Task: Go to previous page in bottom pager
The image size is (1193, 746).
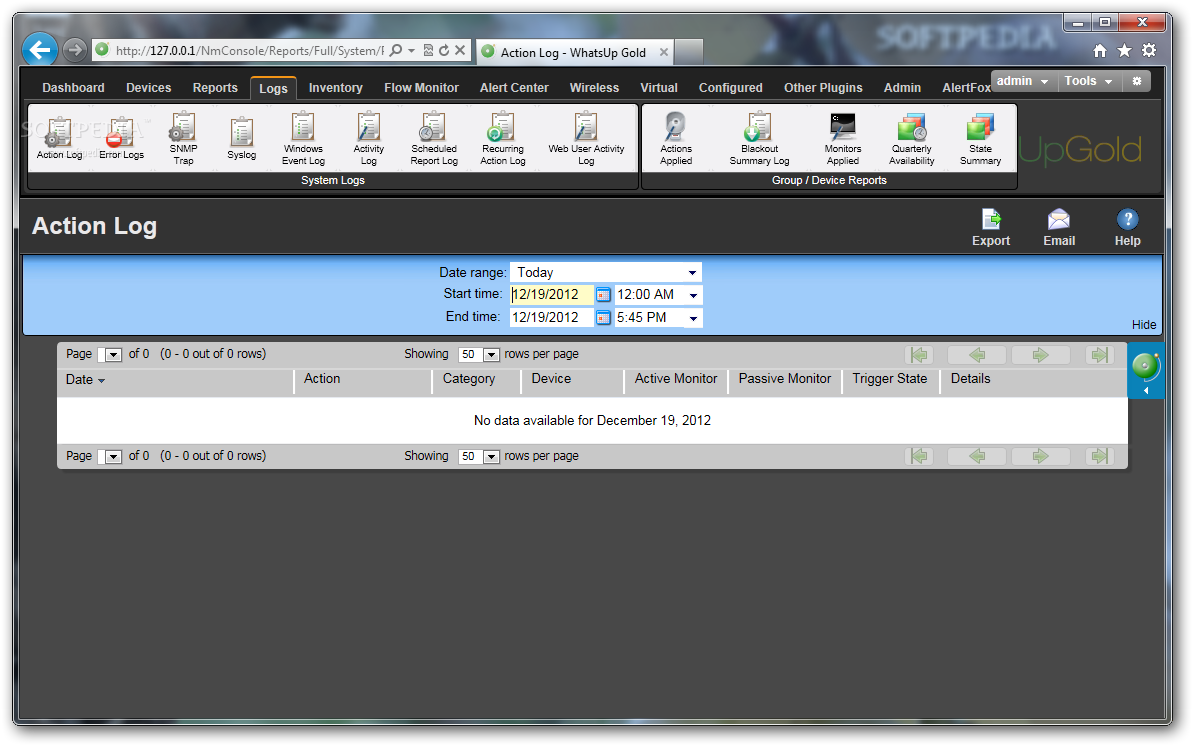Action: [x=977, y=456]
